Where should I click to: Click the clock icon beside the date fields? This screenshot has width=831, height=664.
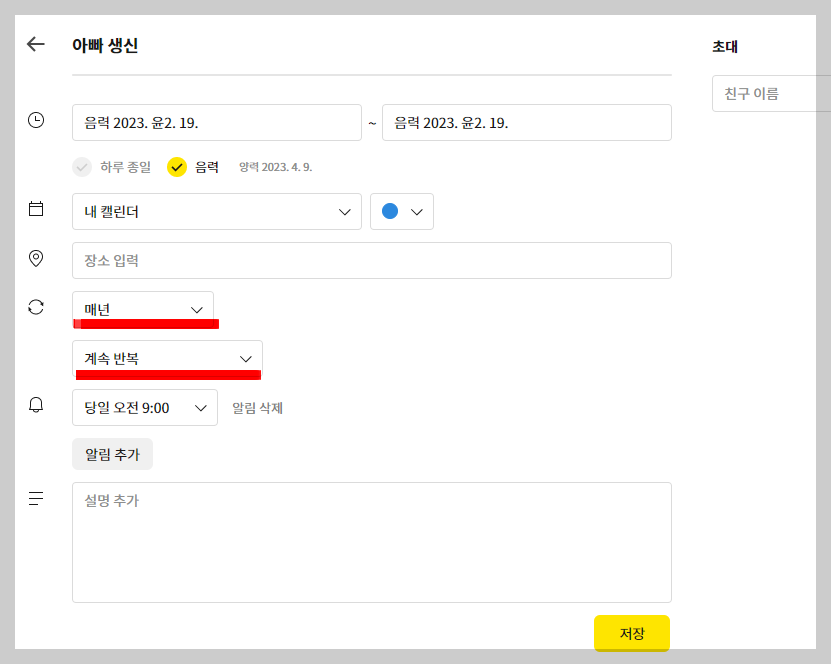(36, 120)
